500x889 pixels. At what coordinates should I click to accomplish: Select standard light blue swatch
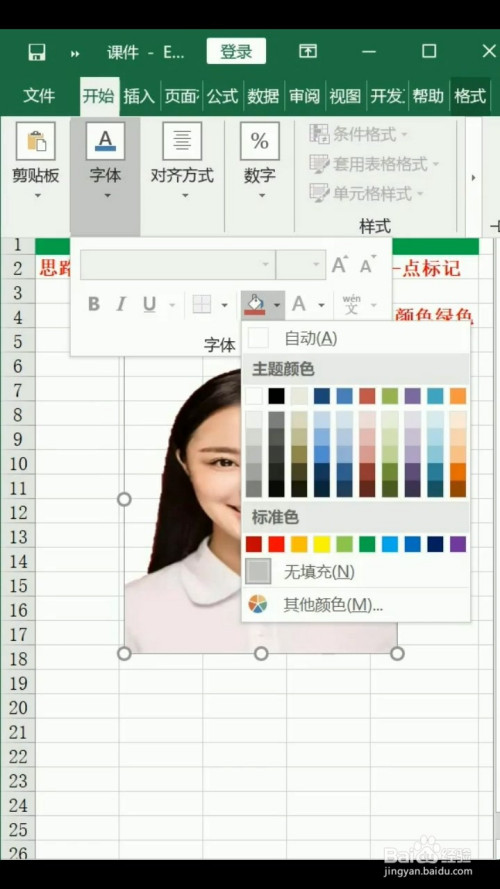point(390,544)
